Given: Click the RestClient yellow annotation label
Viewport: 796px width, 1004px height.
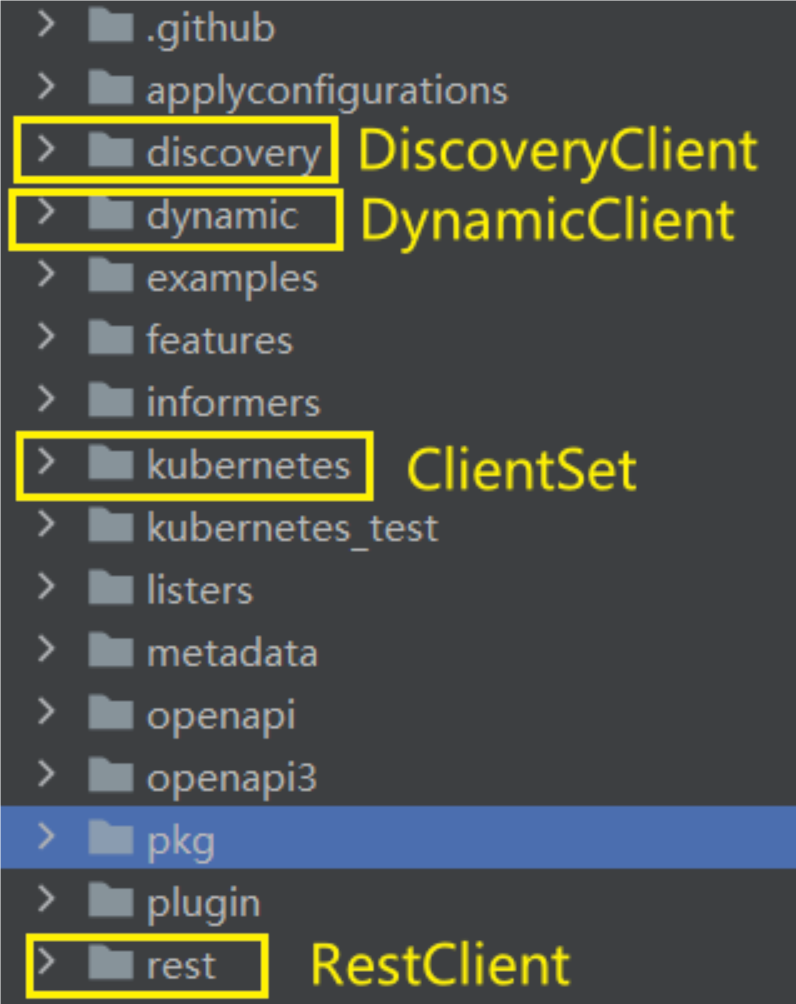Looking at the screenshot, I should tap(440, 965).
